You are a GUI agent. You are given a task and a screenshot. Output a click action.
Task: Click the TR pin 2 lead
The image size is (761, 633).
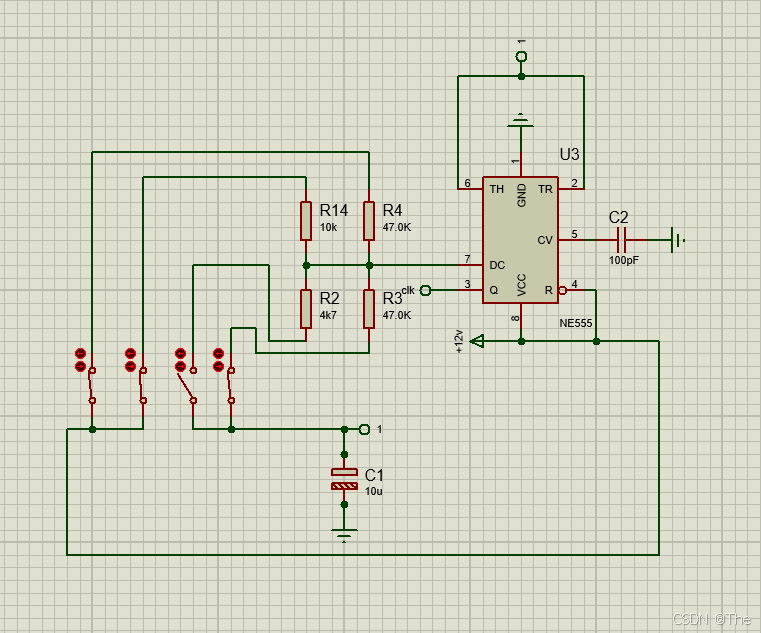(571, 189)
